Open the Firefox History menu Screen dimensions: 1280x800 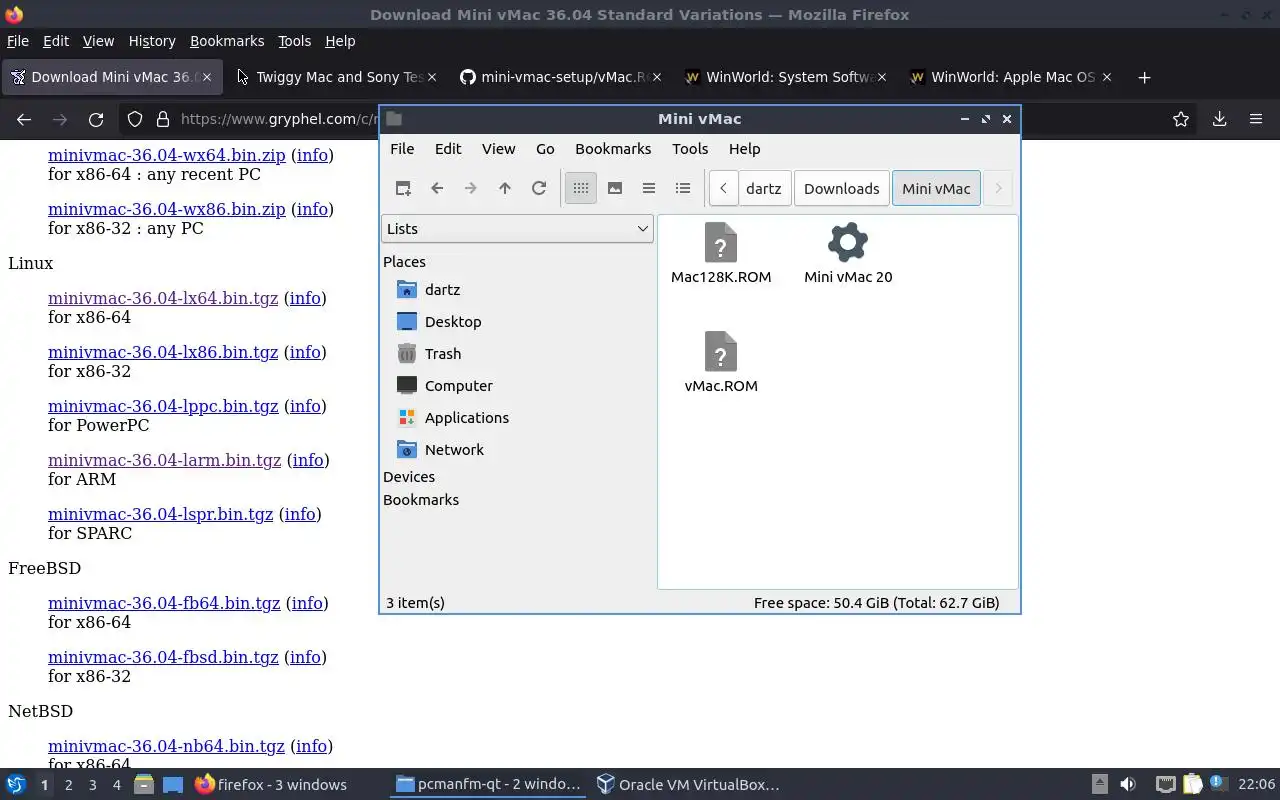click(x=152, y=41)
